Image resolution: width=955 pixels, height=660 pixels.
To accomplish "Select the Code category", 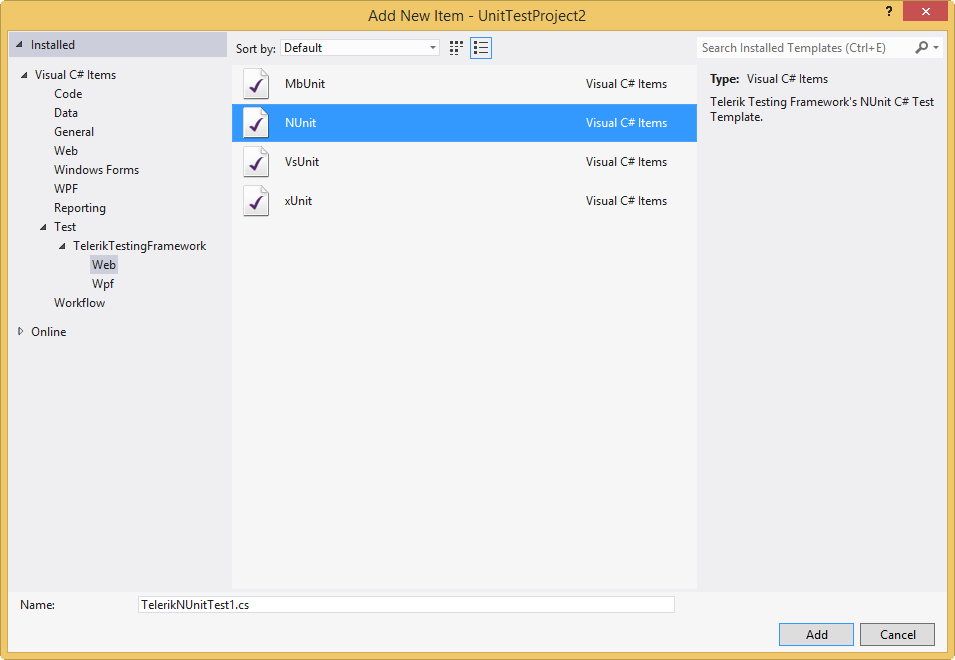I will coord(68,94).
